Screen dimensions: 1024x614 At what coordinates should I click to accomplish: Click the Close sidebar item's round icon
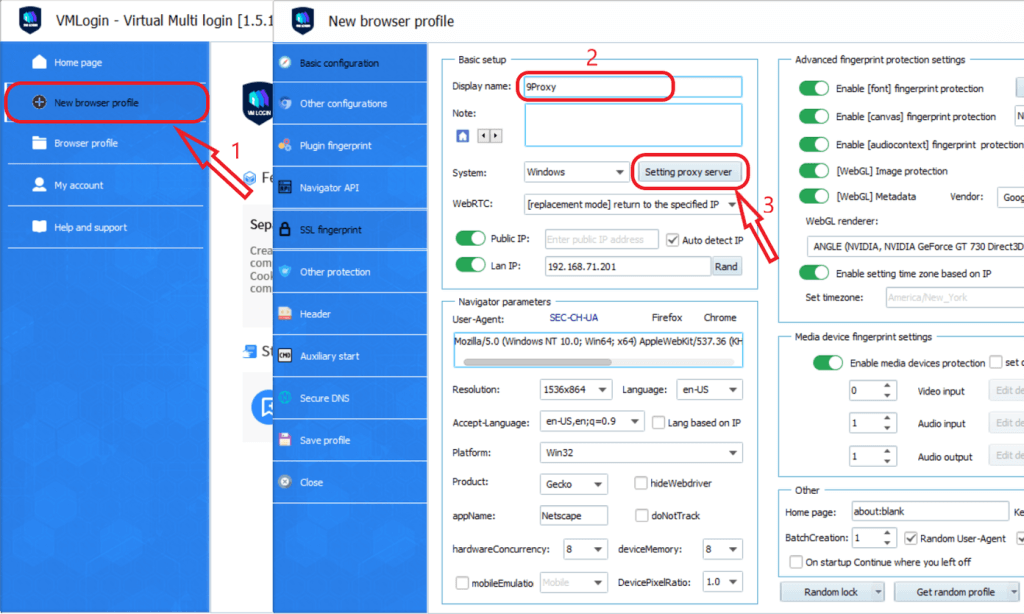point(285,481)
